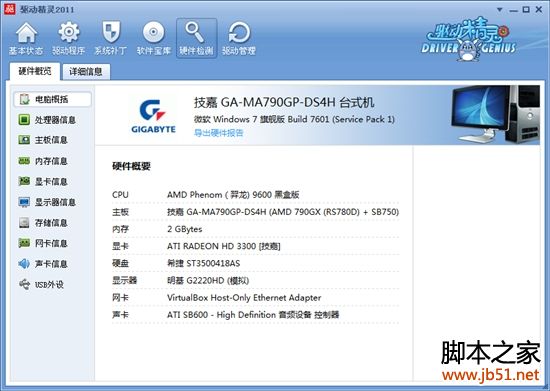This screenshot has height=391, width=550.
Task: Click the 显卡信息 graphics card icon
Action: [24, 181]
